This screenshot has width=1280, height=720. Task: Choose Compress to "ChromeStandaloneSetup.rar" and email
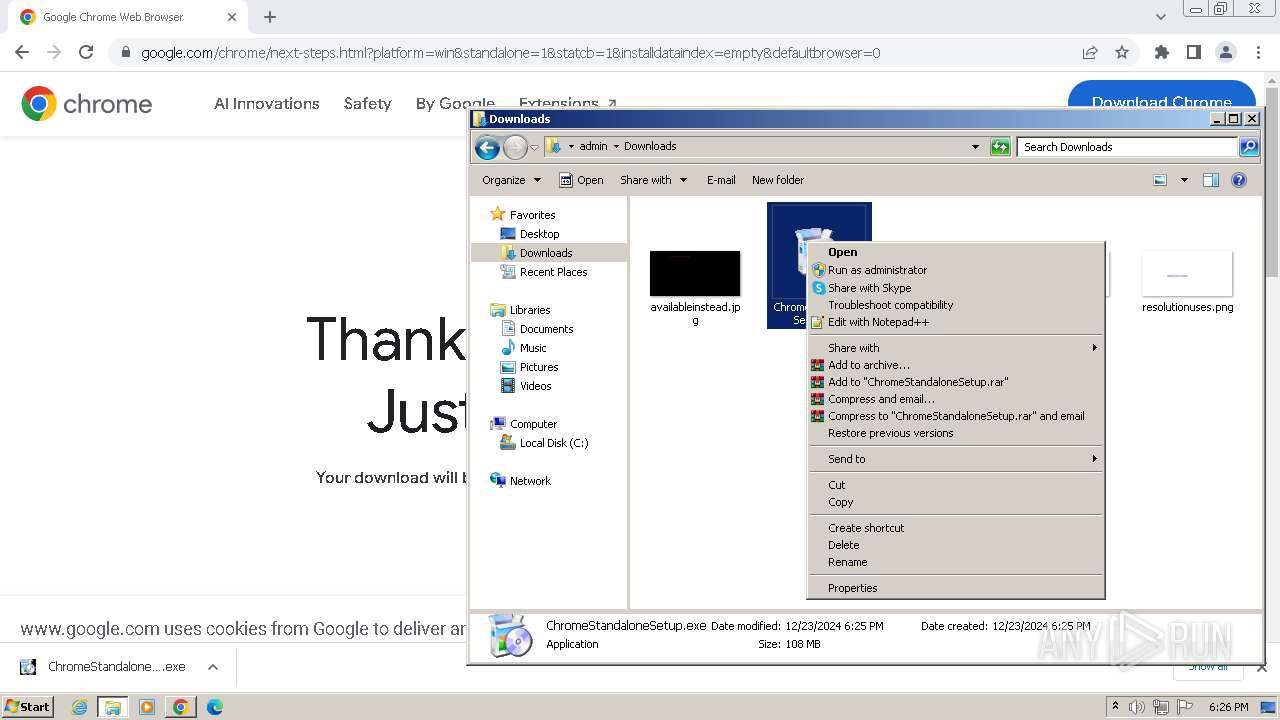[956, 416]
